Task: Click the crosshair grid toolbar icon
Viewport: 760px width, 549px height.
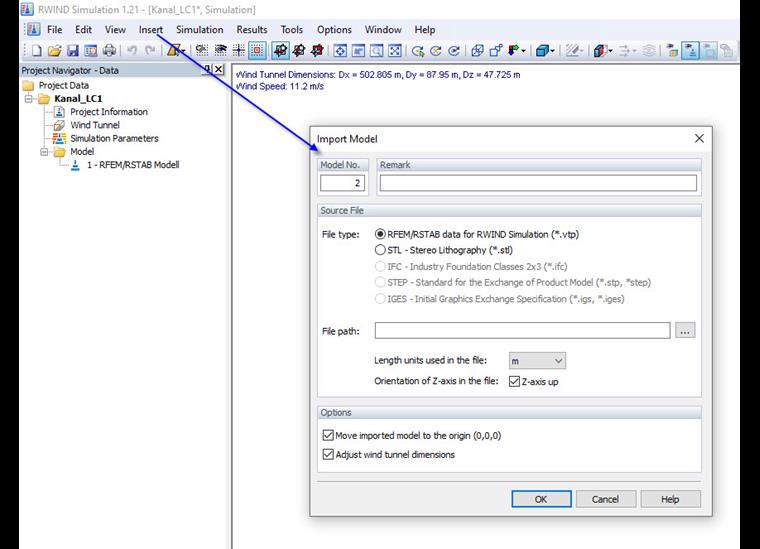Action: pos(238,50)
